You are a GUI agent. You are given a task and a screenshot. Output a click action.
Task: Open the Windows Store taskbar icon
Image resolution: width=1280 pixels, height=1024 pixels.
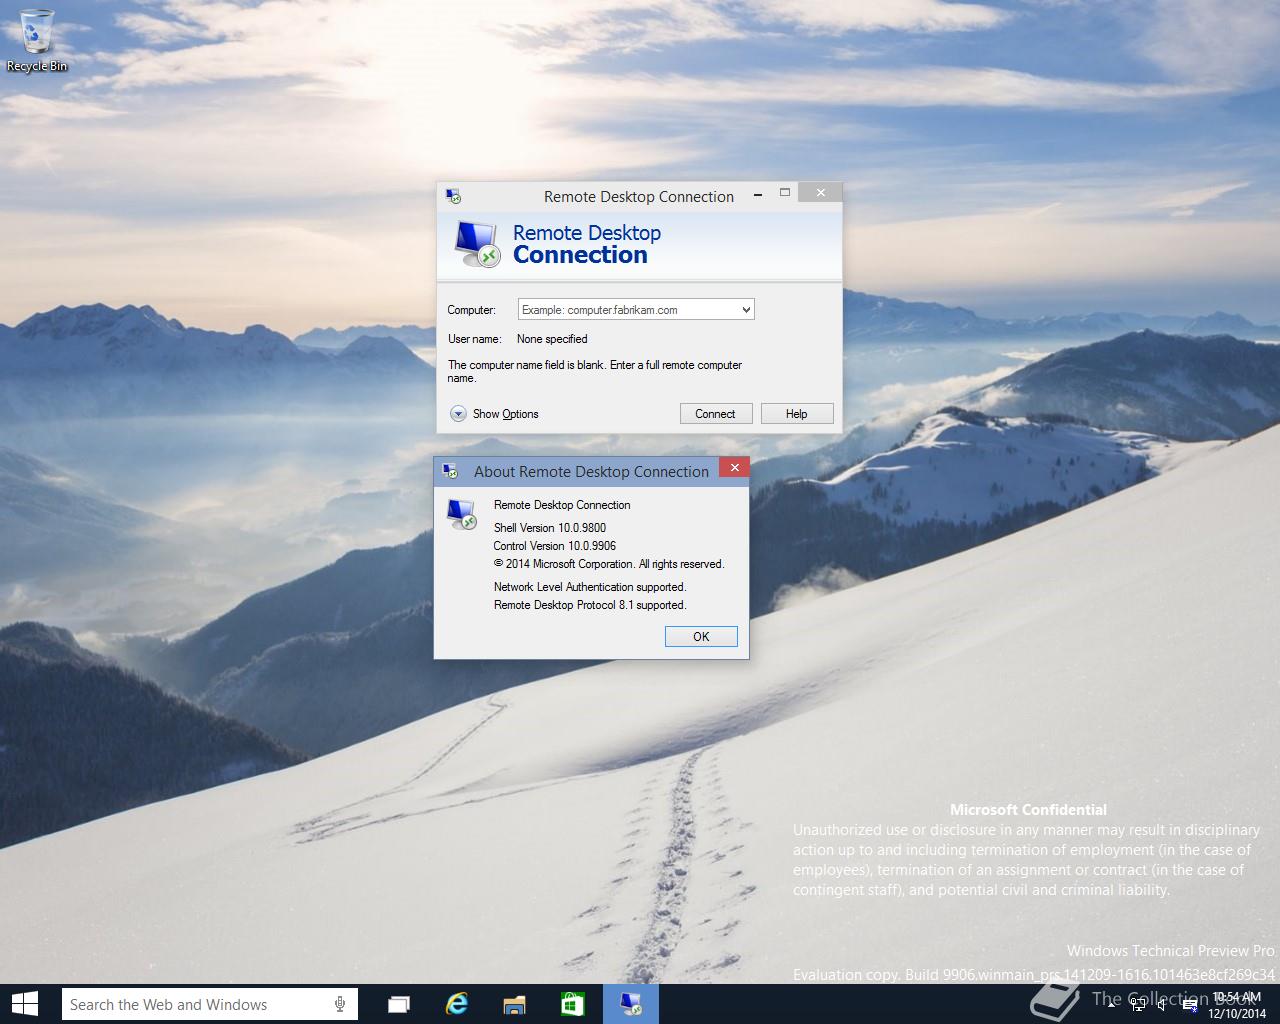click(573, 1004)
